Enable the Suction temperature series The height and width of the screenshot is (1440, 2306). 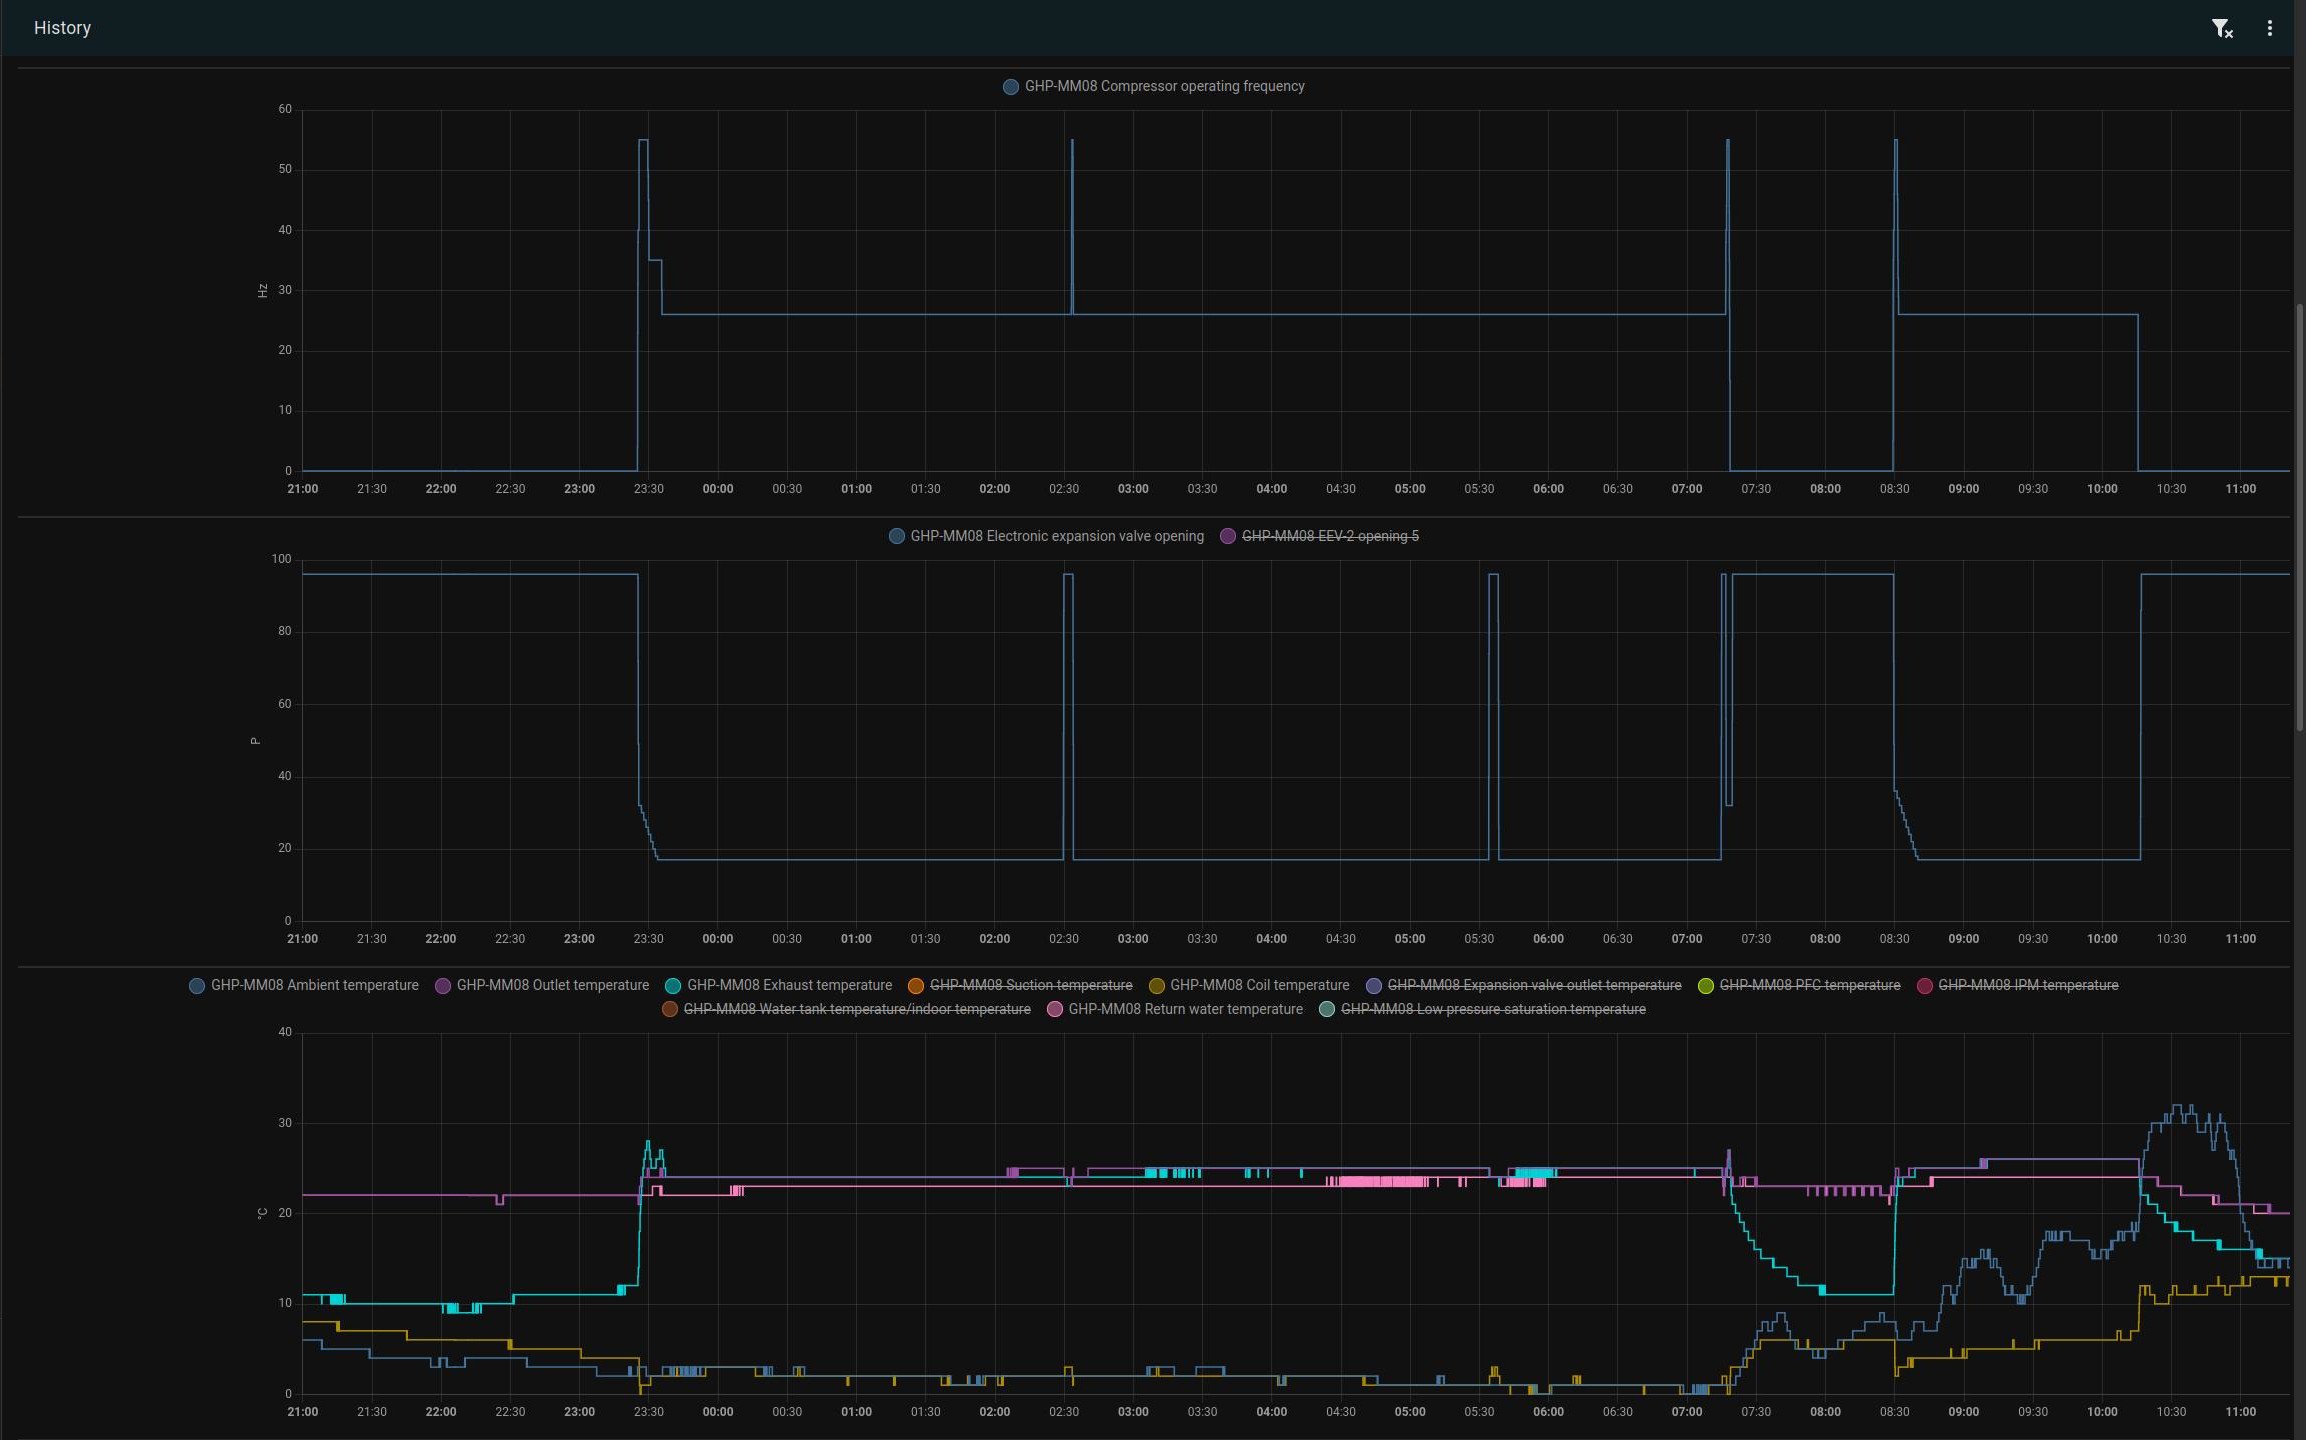pyautogui.click(x=1030, y=986)
